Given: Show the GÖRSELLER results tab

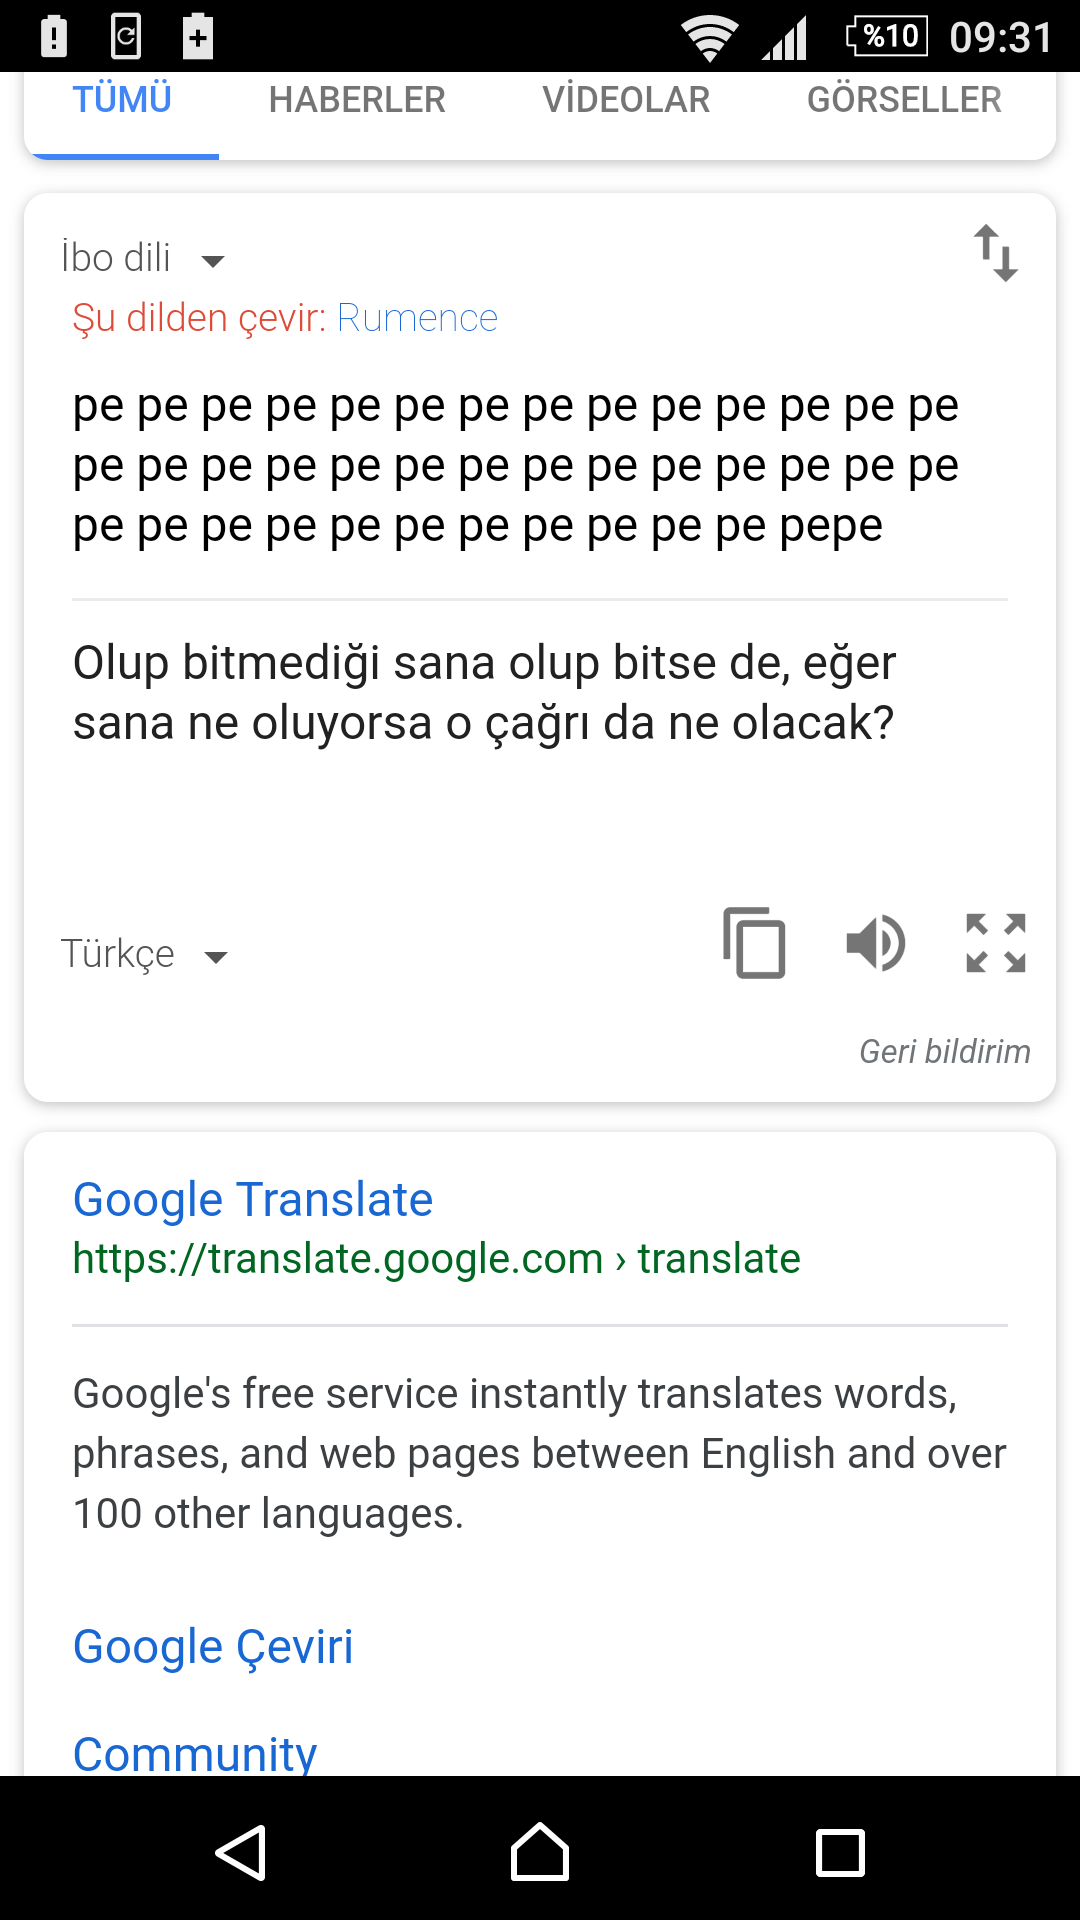Looking at the screenshot, I should tap(904, 100).
